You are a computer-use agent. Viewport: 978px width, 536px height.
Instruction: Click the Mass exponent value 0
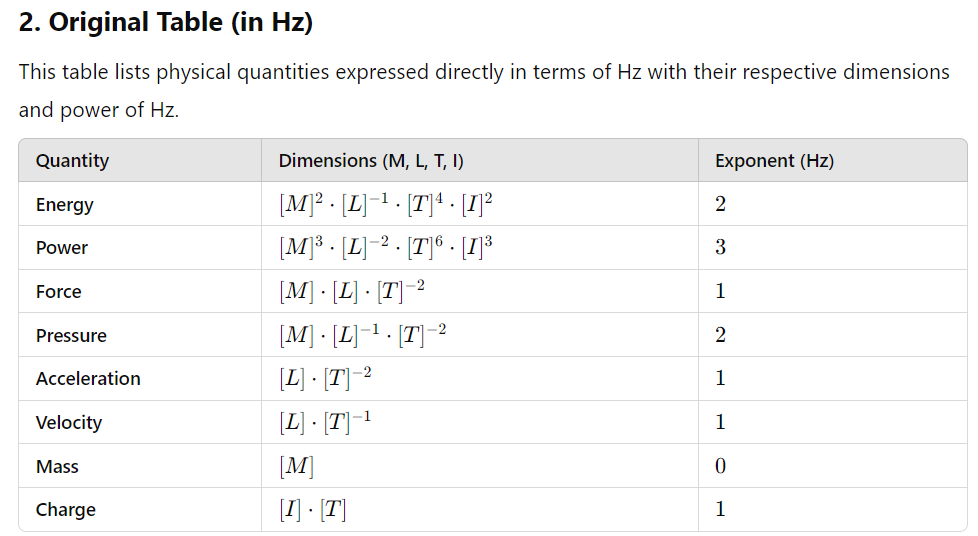click(720, 465)
